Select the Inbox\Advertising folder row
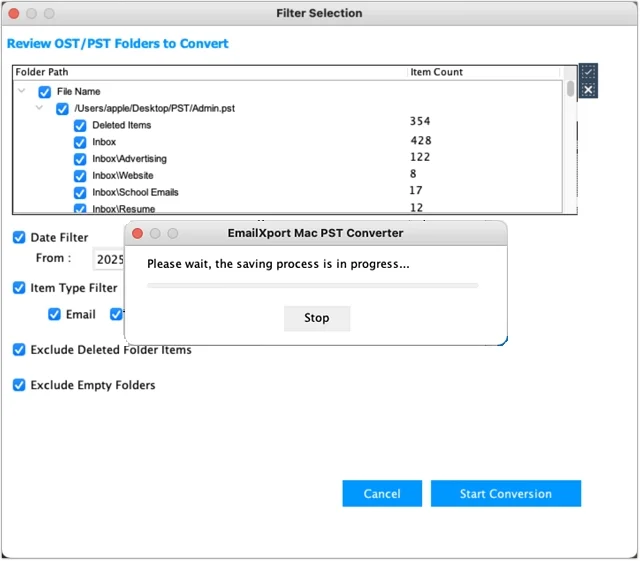Image resolution: width=640 pixels, height=561 pixels. 129,159
